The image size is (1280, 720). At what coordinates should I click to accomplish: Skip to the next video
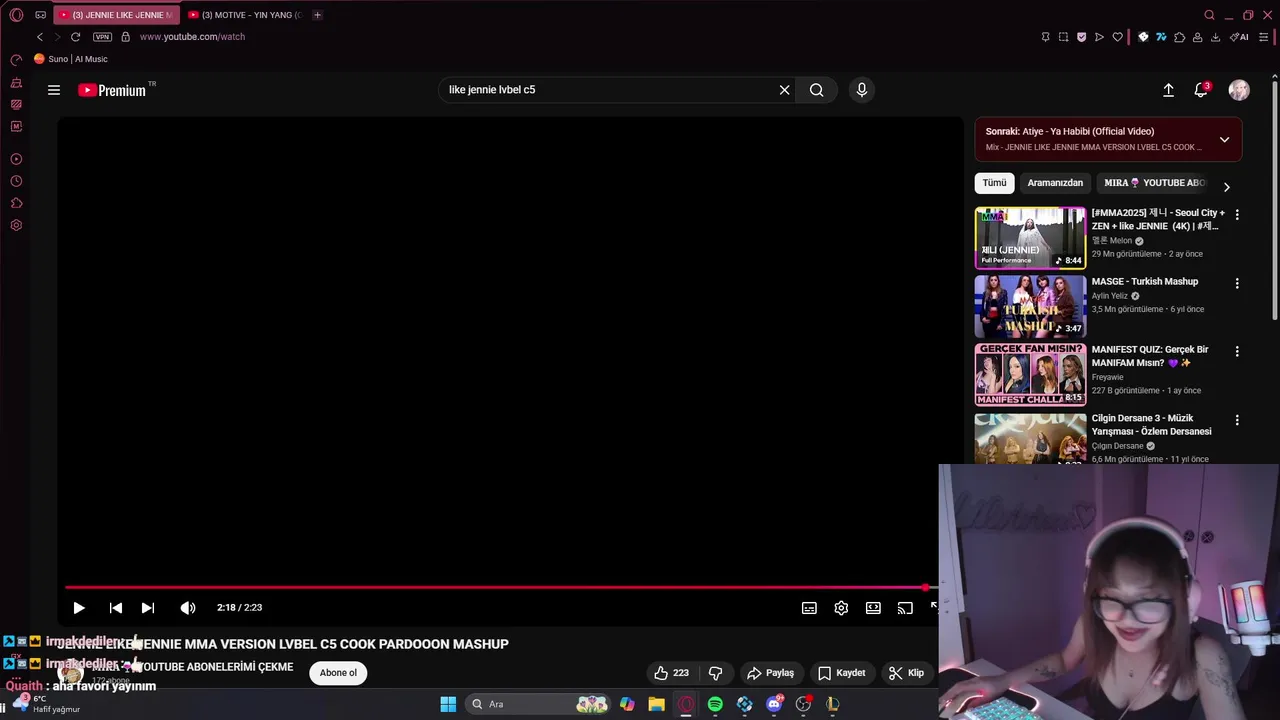coord(148,608)
